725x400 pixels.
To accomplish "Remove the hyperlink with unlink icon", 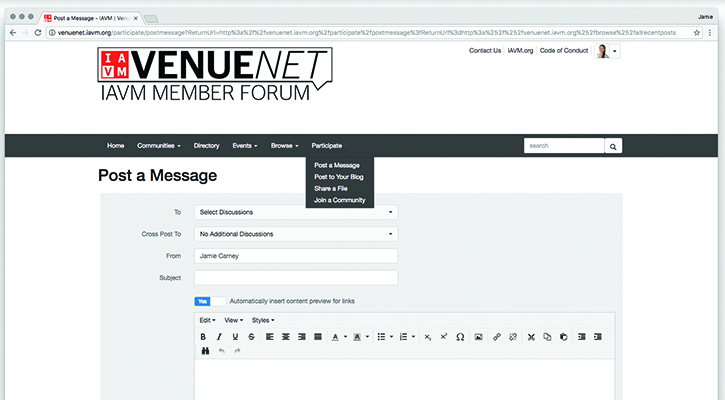I will [x=513, y=337].
